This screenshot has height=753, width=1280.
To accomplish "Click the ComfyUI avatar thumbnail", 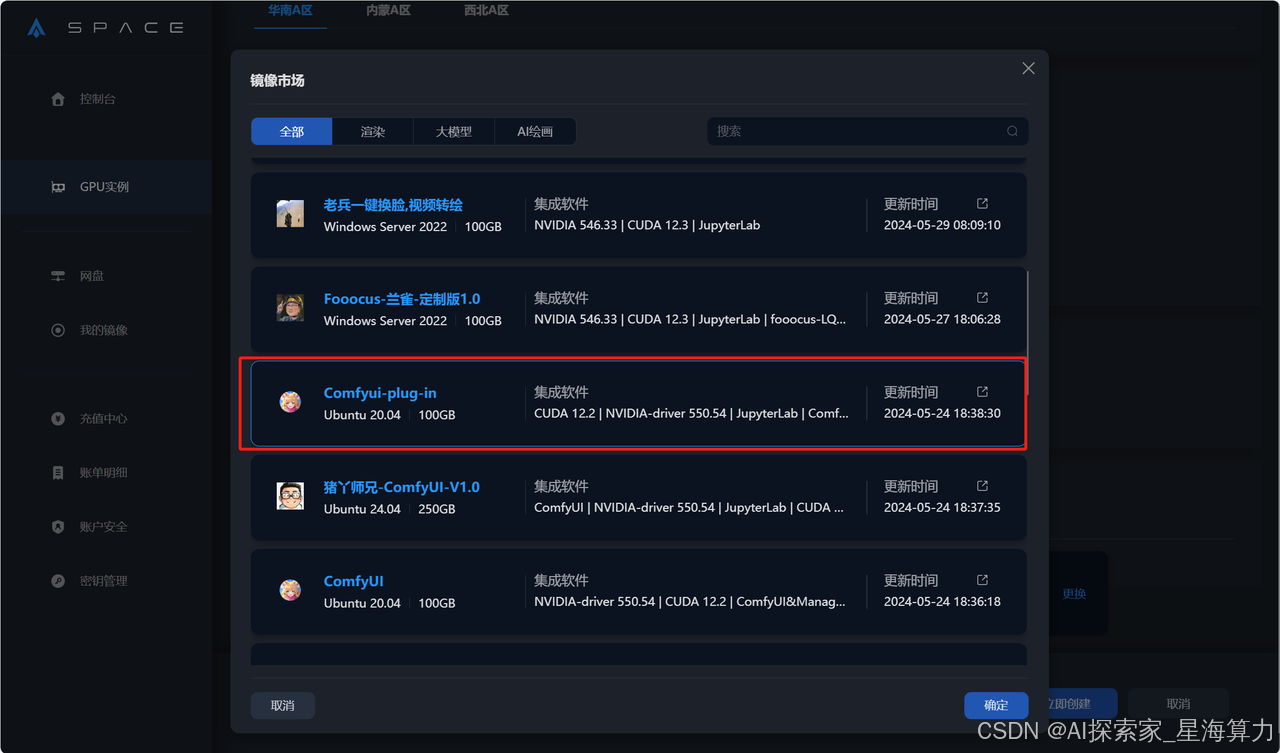I will click(x=290, y=590).
